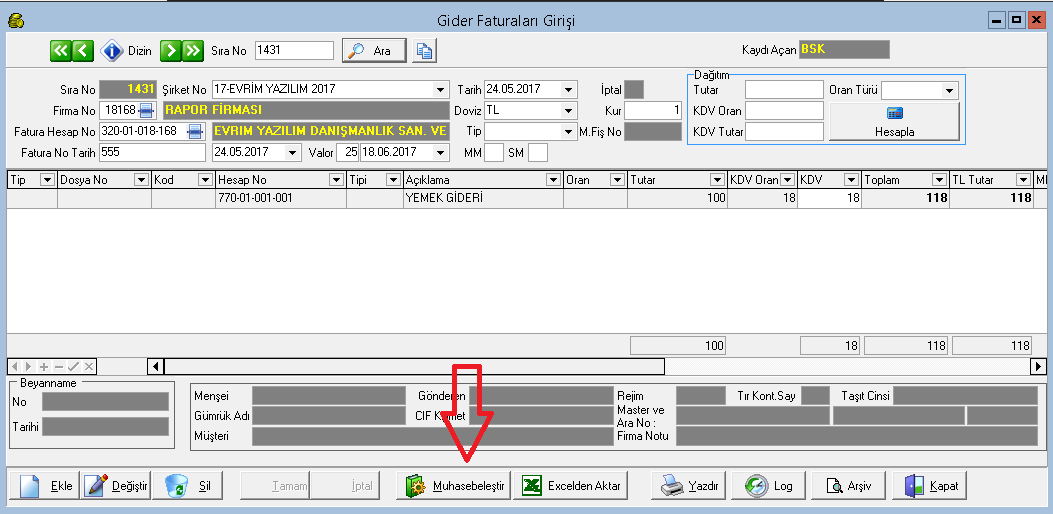Click the horizontal scrollbar of the grid
Image resolution: width=1053 pixels, height=514 pixels.
(600, 367)
